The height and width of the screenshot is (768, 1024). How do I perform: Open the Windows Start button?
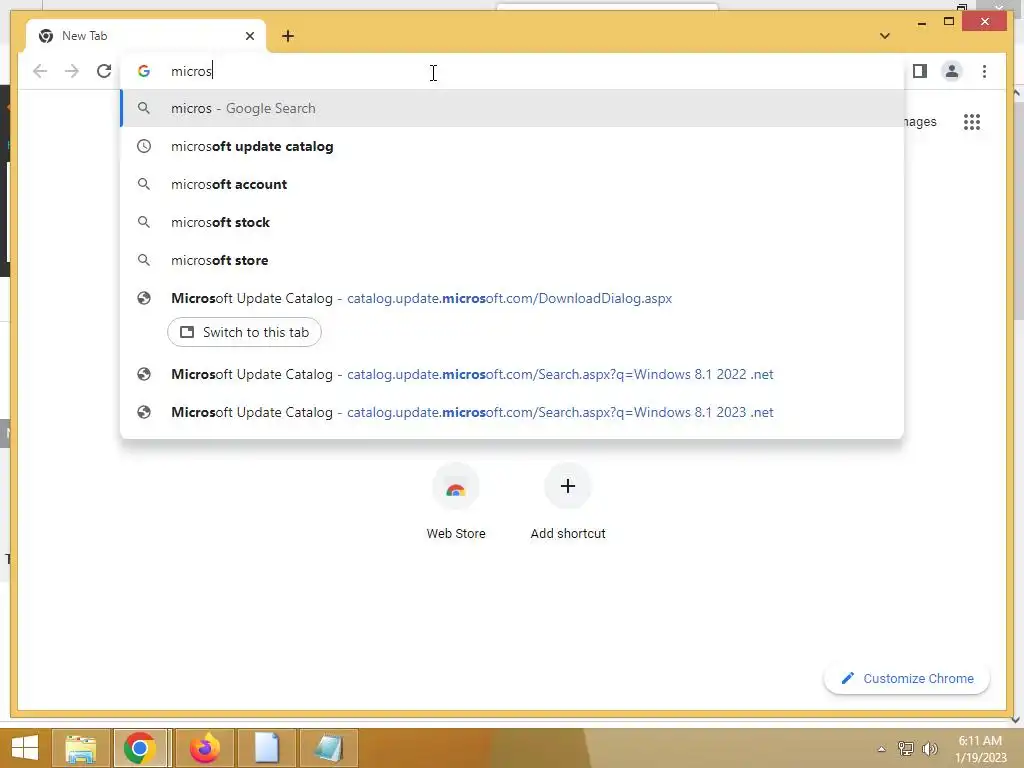pos(25,748)
